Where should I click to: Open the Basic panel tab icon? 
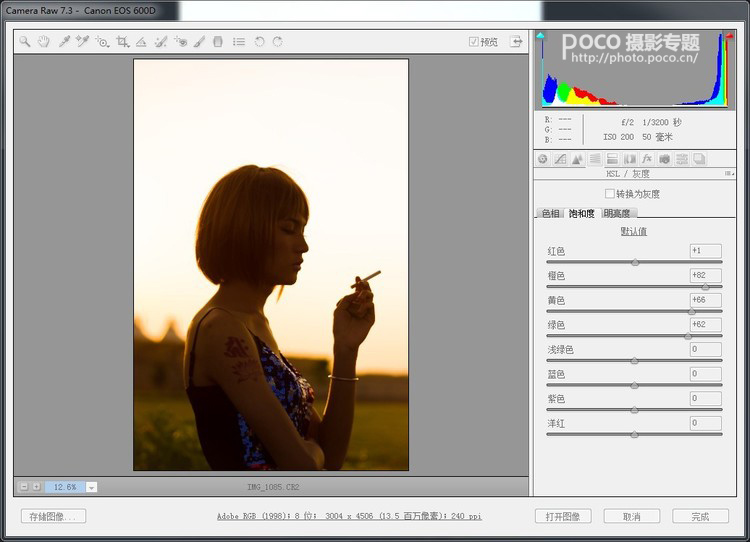click(542, 159)
